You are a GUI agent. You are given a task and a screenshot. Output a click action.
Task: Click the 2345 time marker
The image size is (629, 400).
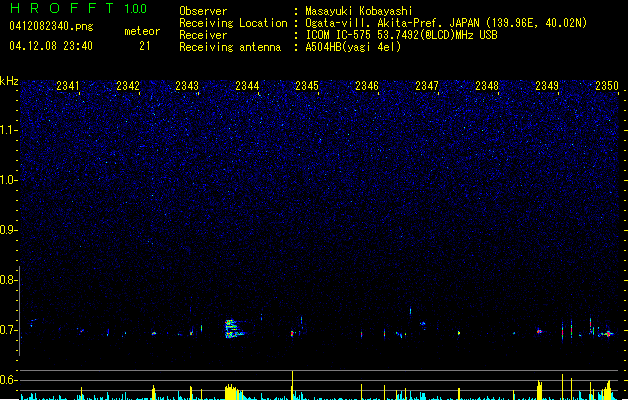[307, 86]
